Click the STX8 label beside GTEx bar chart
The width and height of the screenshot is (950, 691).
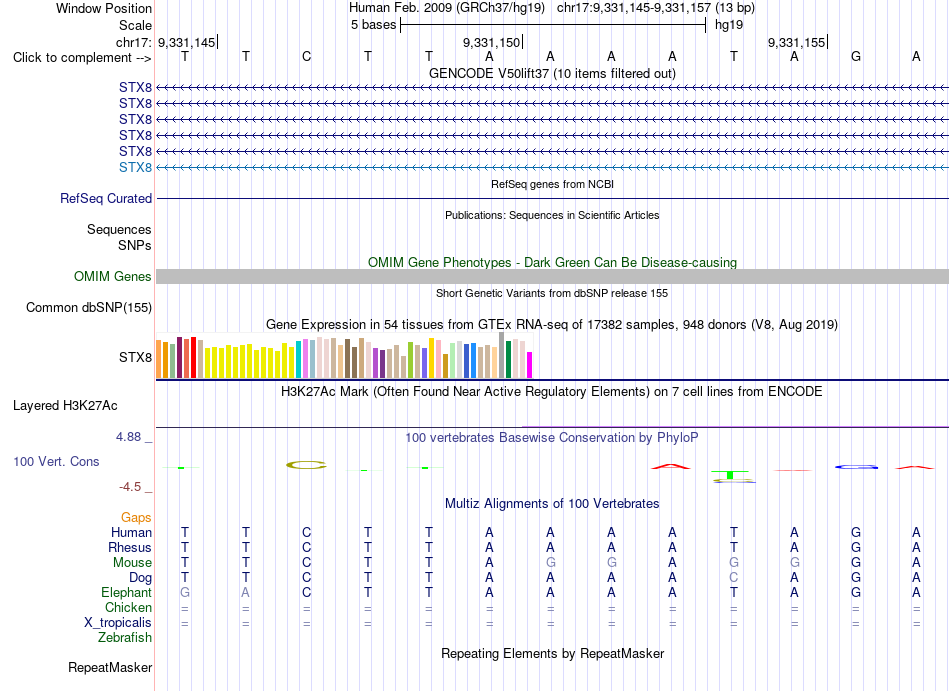pyautogui.click(x=135, y=357)
